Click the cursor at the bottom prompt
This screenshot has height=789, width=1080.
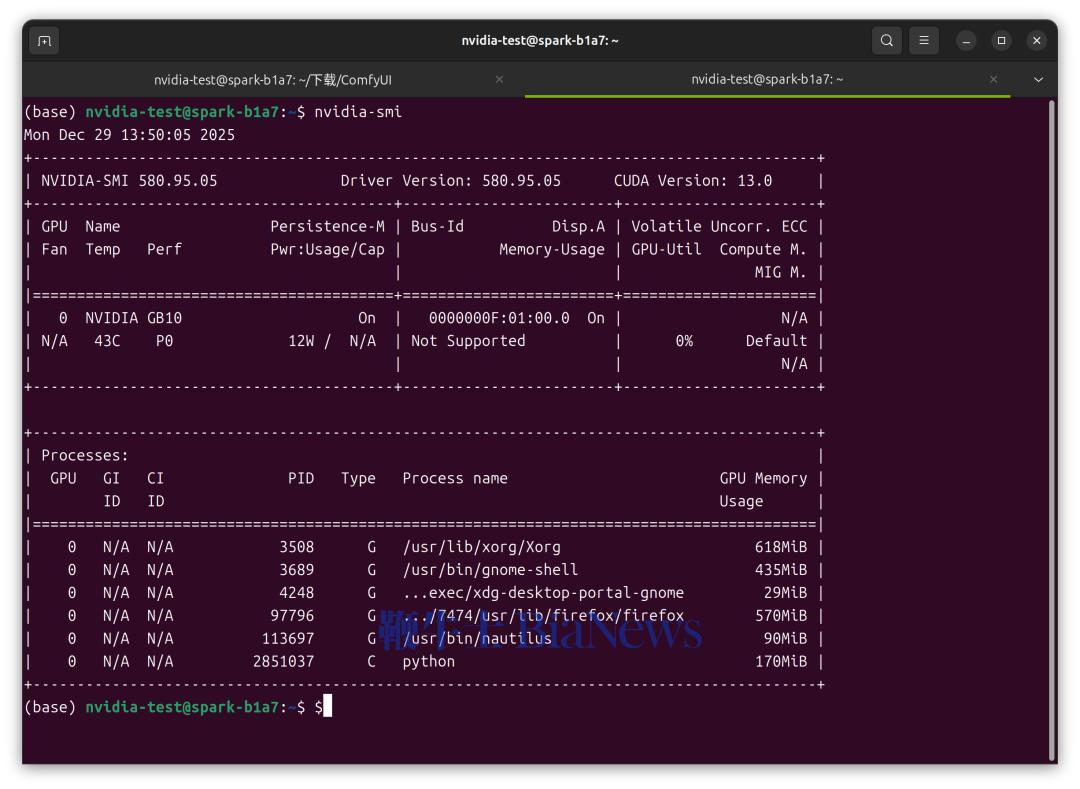pyautogui.click(x=327, y=707)
